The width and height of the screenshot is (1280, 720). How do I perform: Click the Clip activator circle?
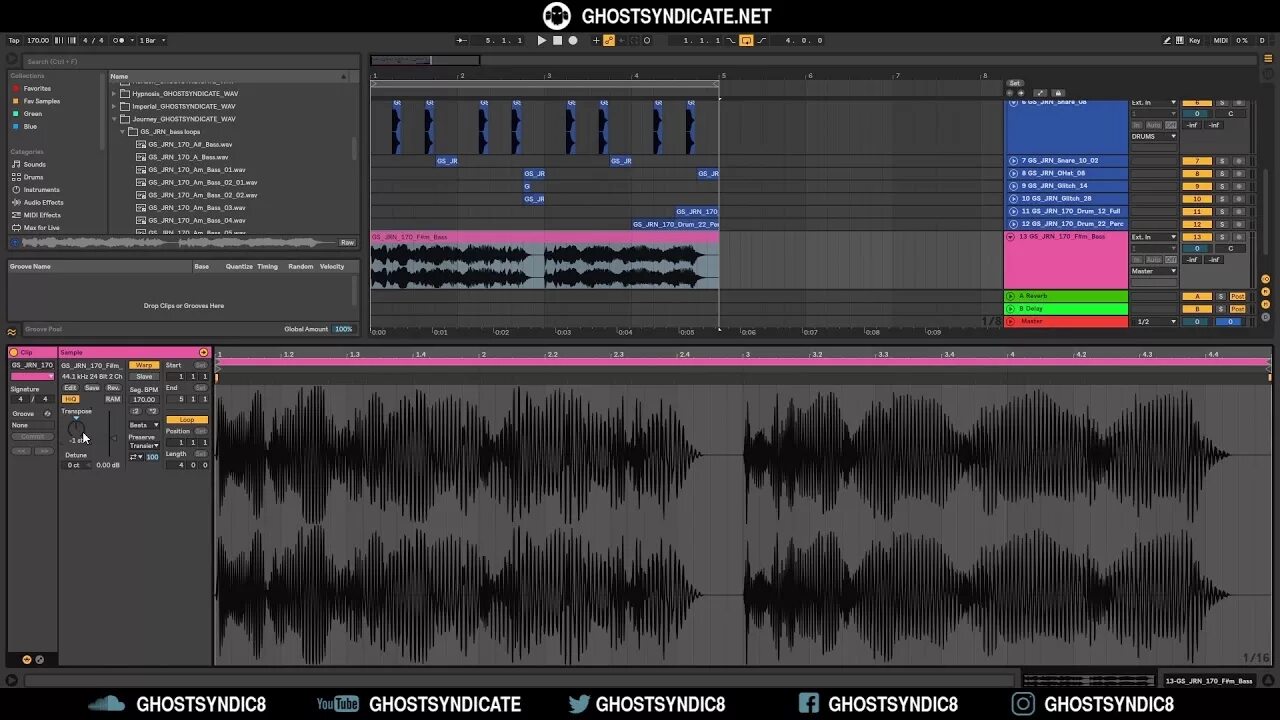pos(14,352)
